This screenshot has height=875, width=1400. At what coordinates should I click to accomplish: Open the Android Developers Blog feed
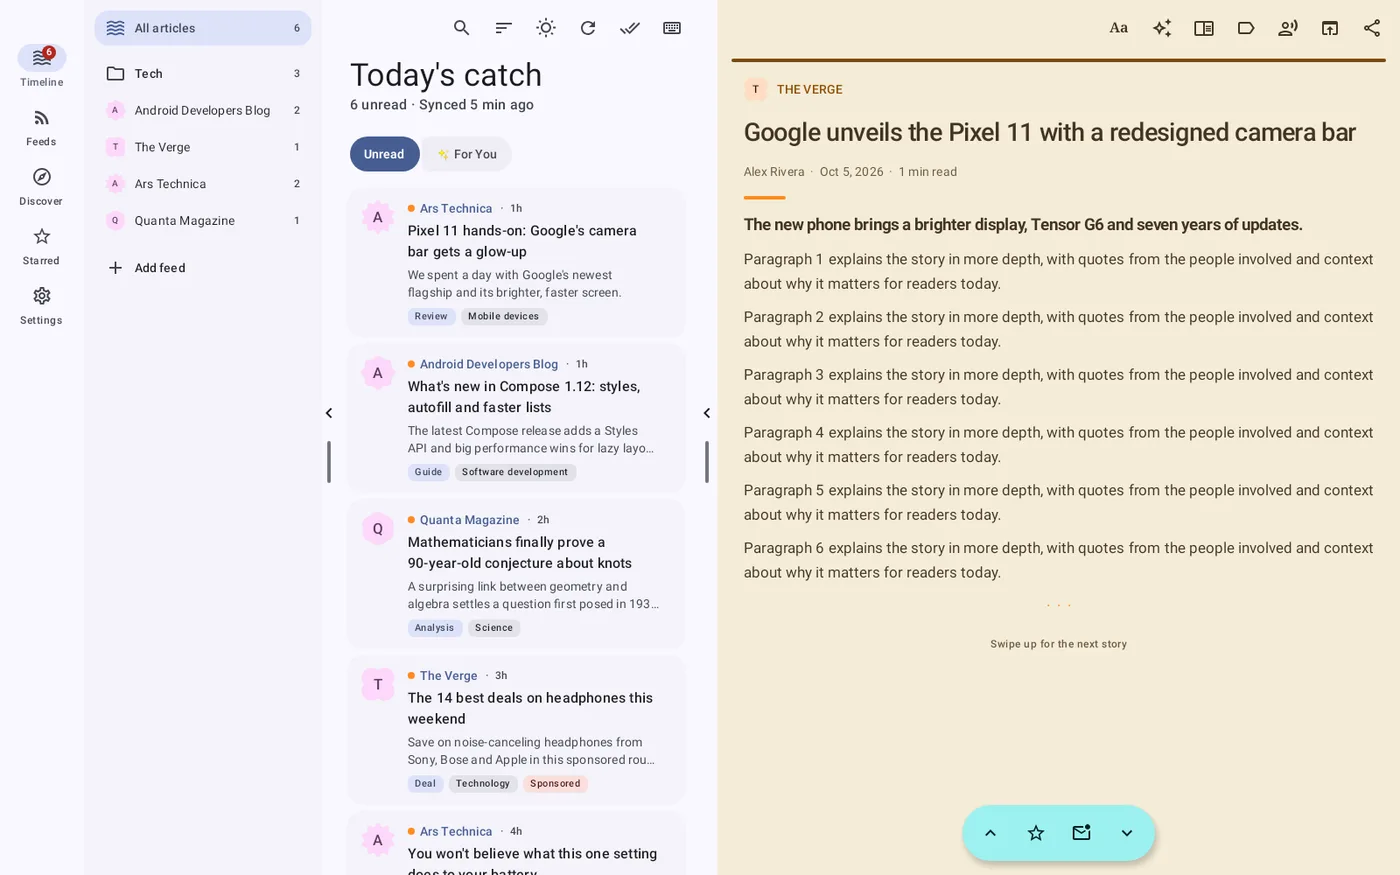pos(203,110)
